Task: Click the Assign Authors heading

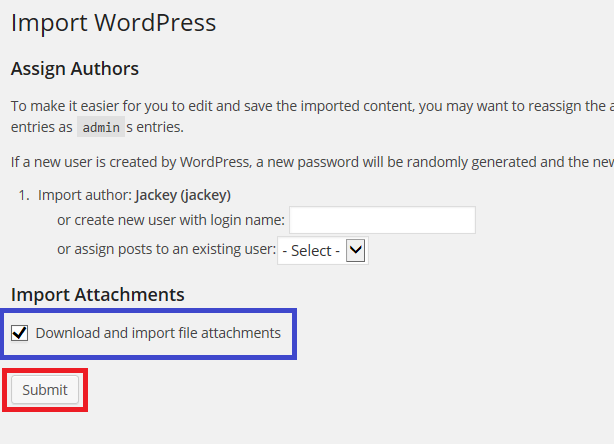Action: tap(75, 69)
